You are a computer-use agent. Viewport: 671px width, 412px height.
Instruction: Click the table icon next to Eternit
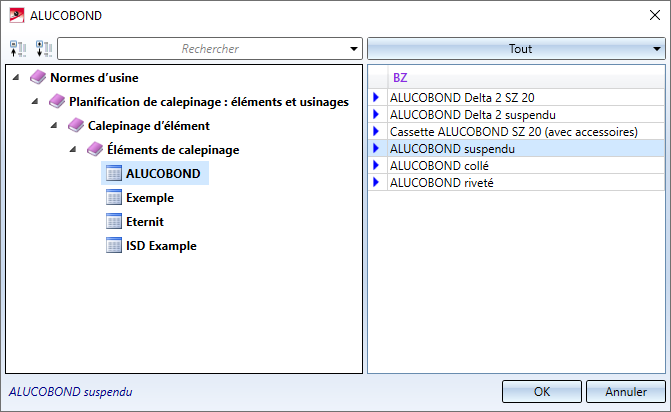[x=114, y=221]
